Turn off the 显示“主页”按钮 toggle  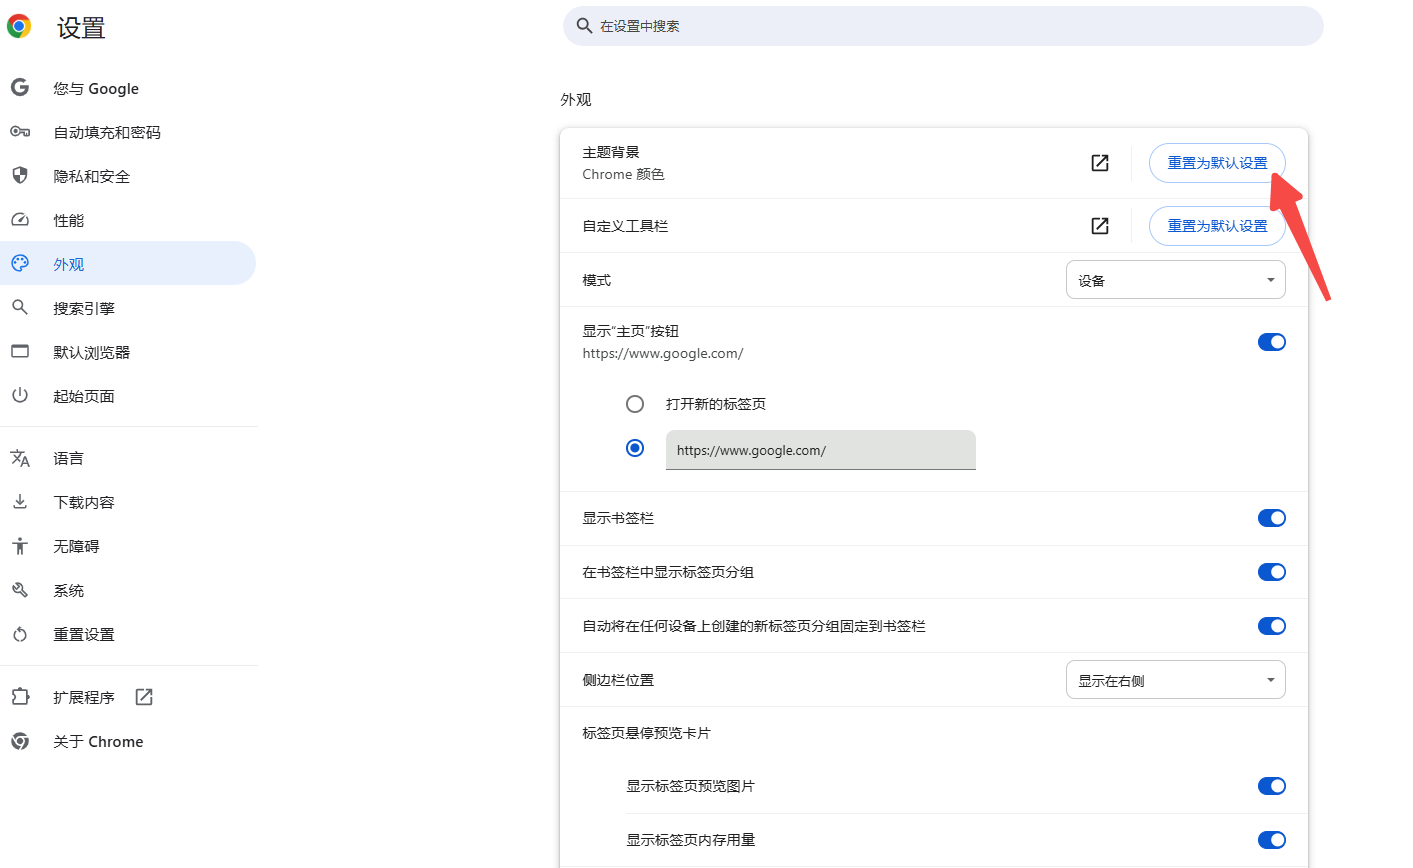coord(1272,342)
